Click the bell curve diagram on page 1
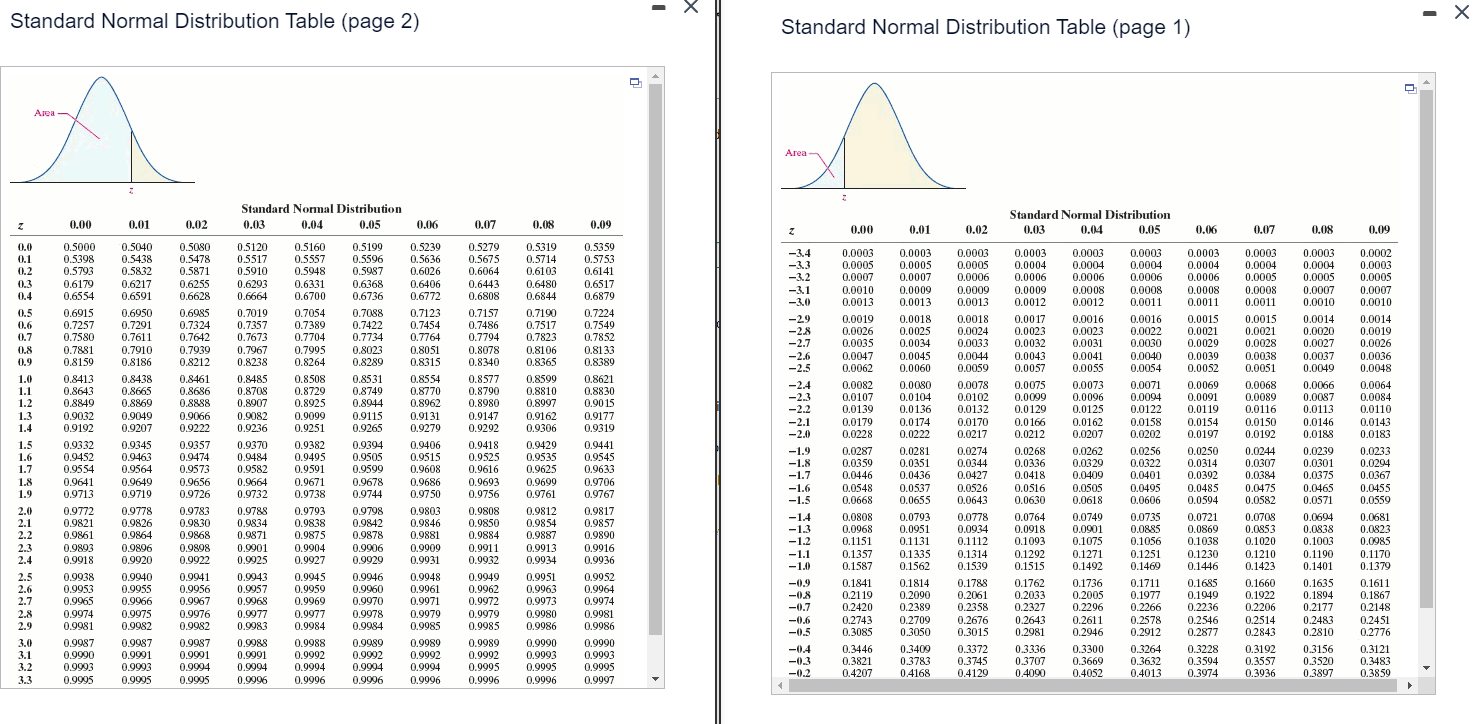This screenshot has height=724, width=1482. pyautogui.click(x=870, y=140)
